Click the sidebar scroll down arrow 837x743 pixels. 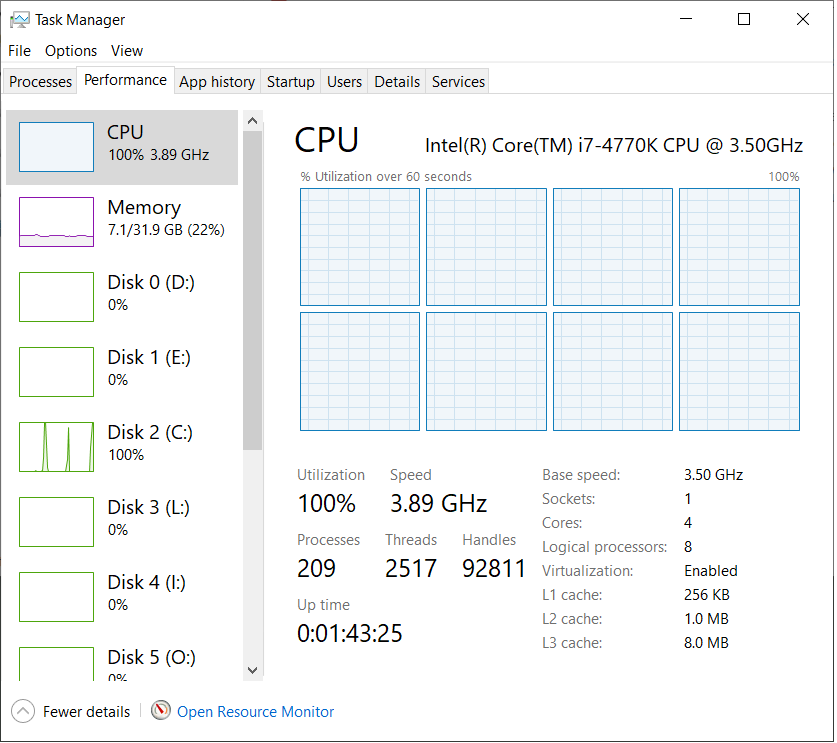point(253,671)
